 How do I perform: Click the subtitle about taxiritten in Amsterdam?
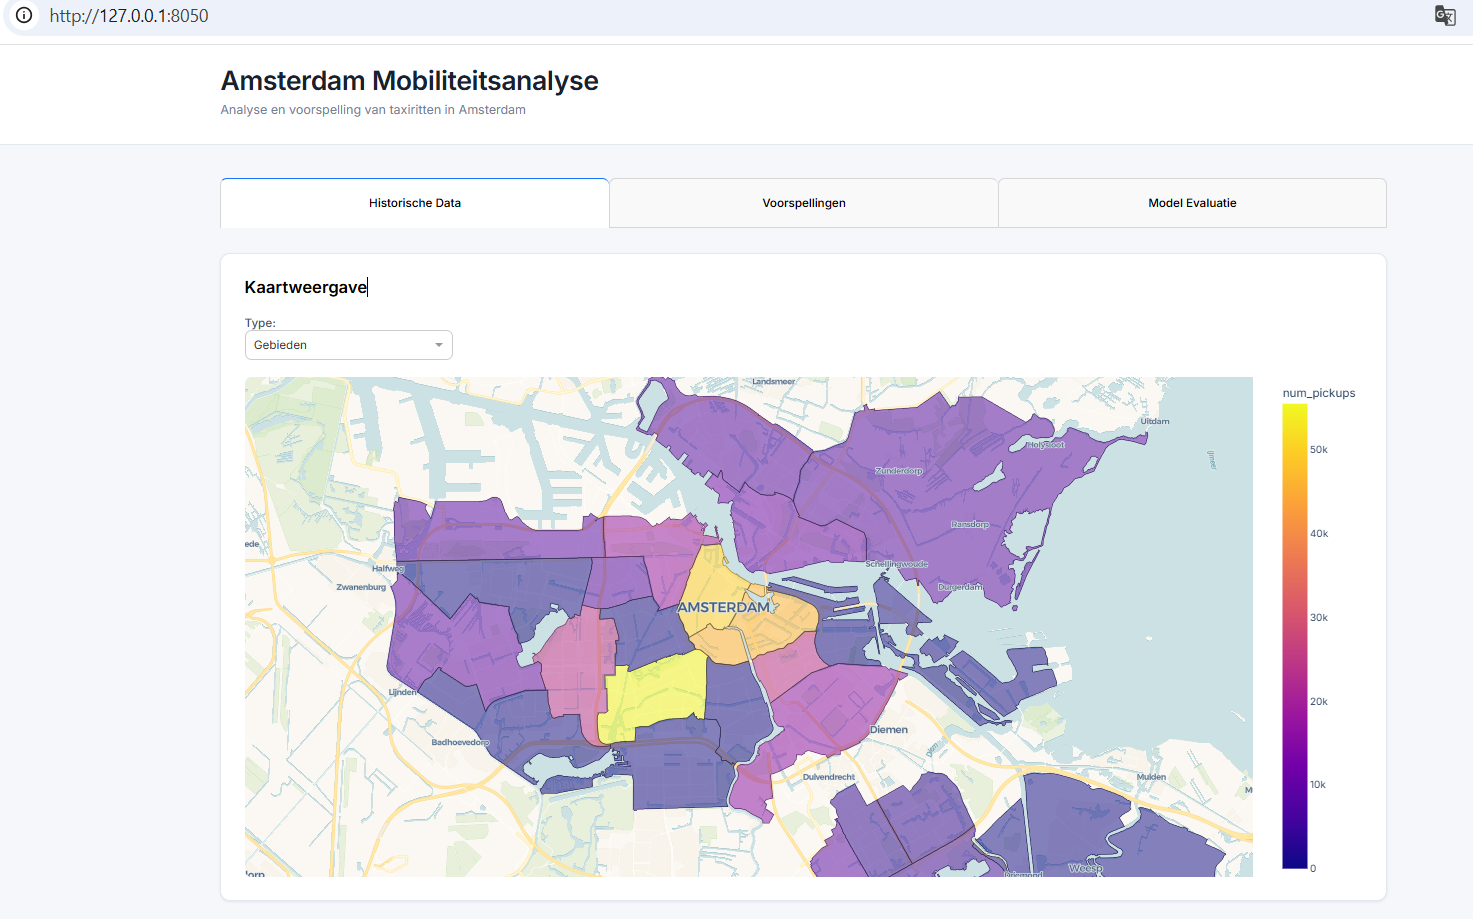tap(373, 110)
